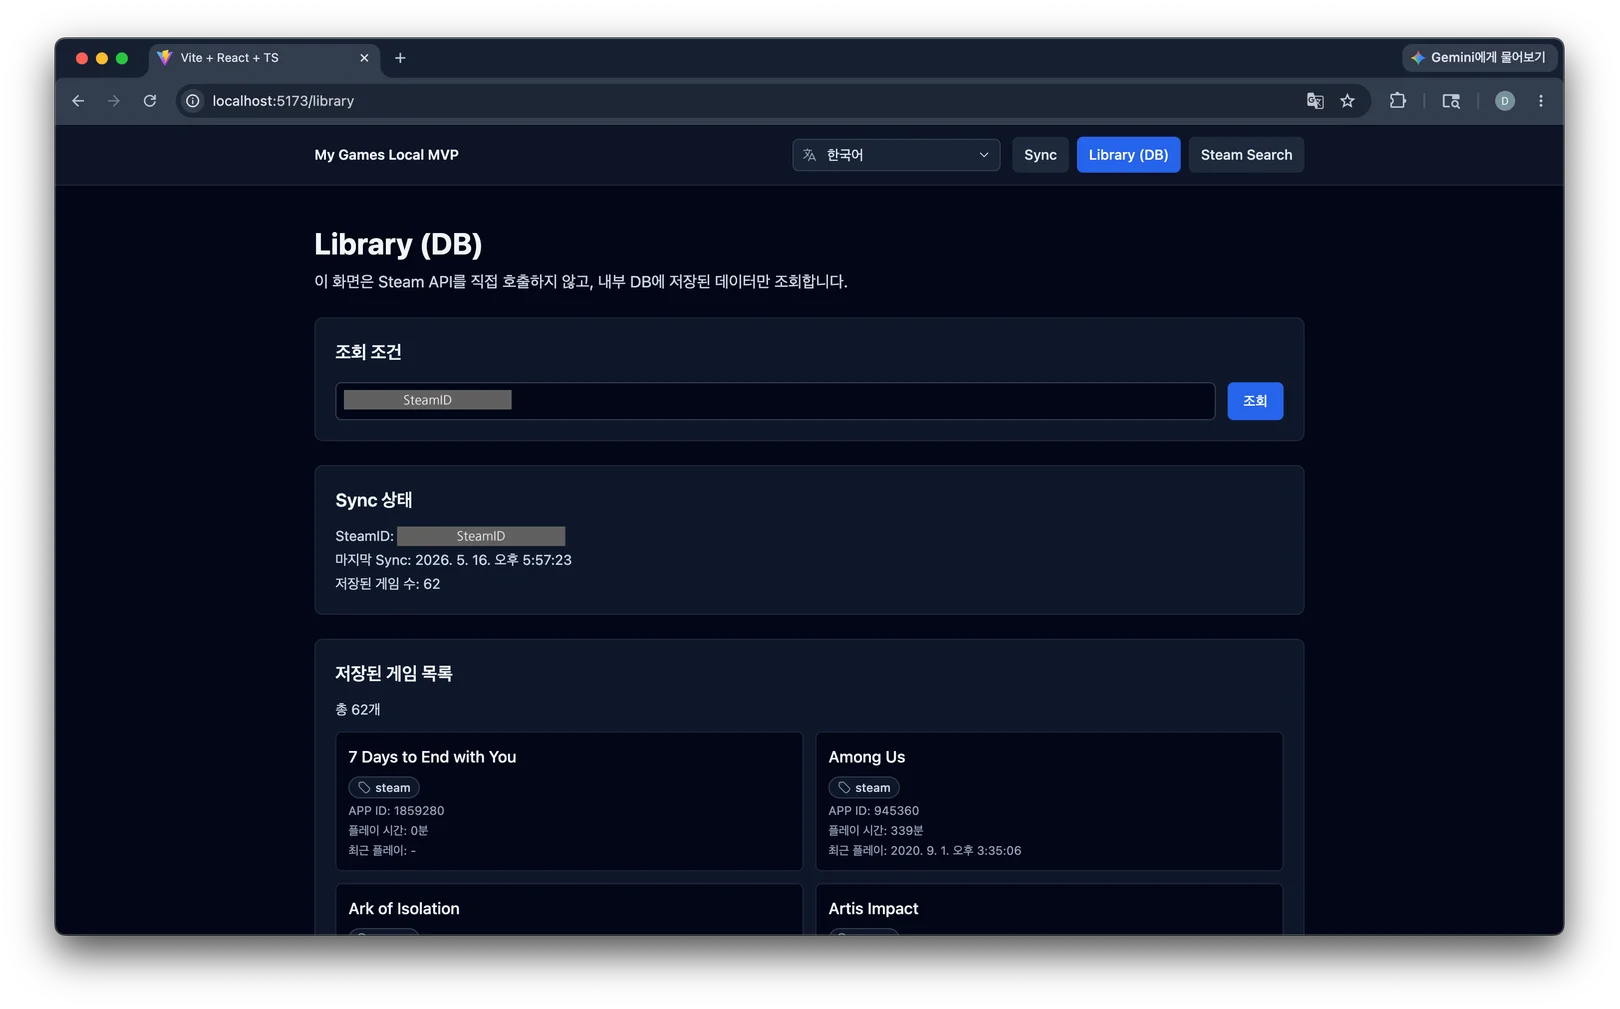The height and width of the screenshot is (1009, 1620).
Task: Open the Google Translate icon in address bar
Action: (1315, 101)
